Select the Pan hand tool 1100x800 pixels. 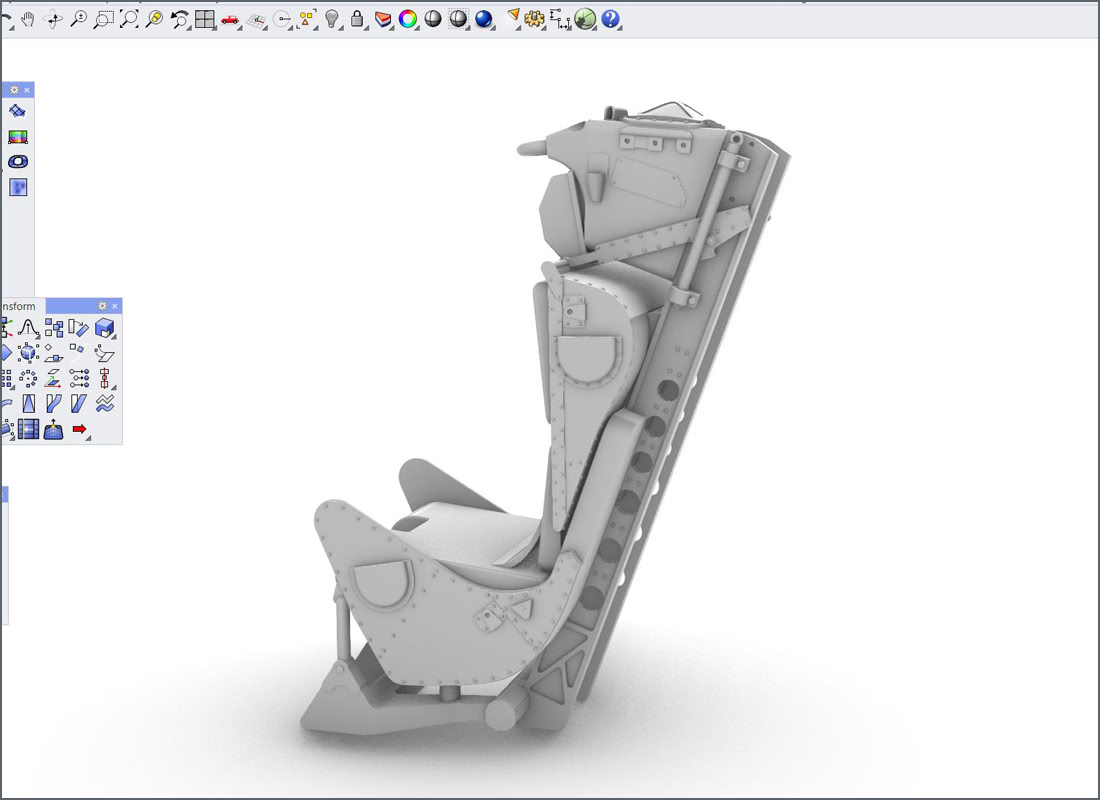pyautogui.click(x=28, y=18)
